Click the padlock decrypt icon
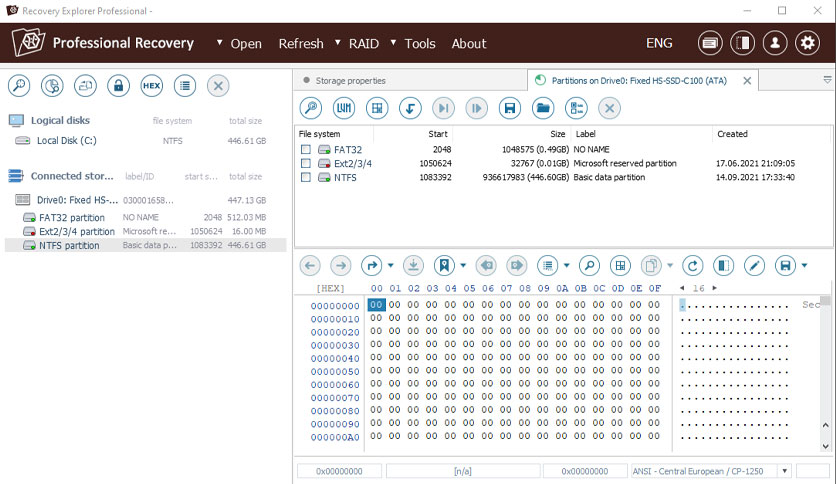The image size is (836, 484). [x=118, y=86]
